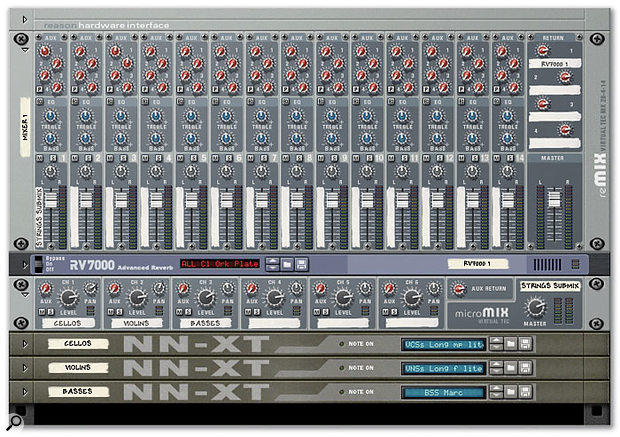Open patch browser for Cellos NN-XT
Viewport: 620px width, 437px height.
510,344
